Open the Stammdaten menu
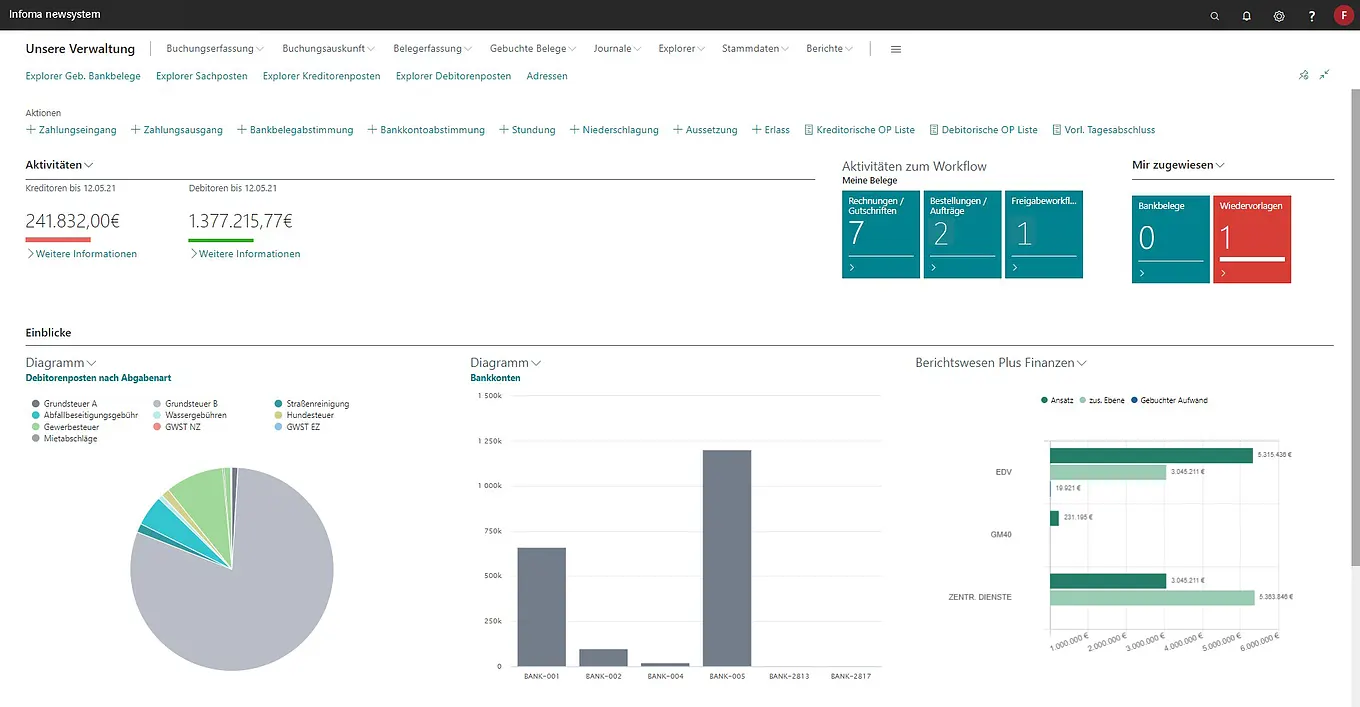The width and height of the screenshot is (1360, 707). pyautogui.click(x=755, y=48)
